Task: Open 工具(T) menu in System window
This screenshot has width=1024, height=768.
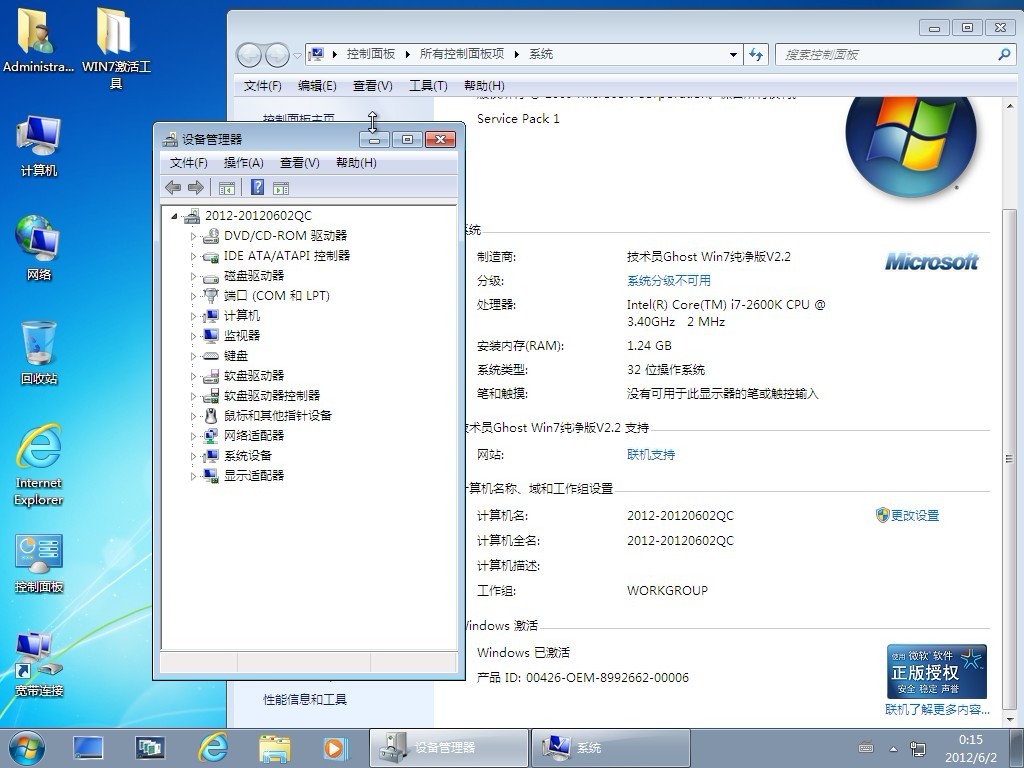Action: click(x=428, y=86)
